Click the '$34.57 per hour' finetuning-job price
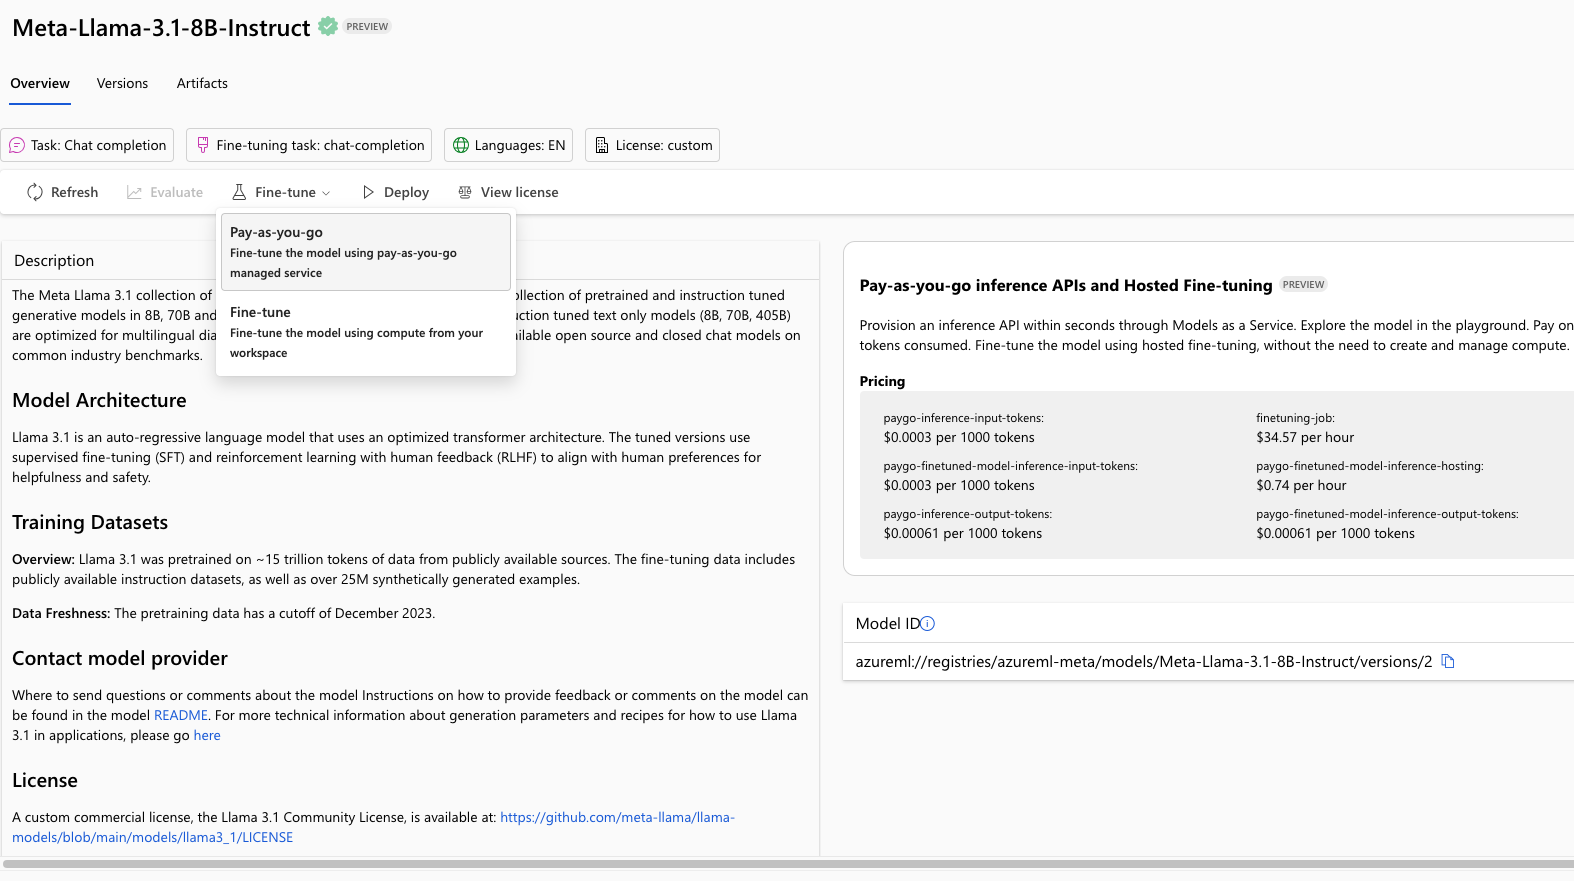 [1305, 437]
